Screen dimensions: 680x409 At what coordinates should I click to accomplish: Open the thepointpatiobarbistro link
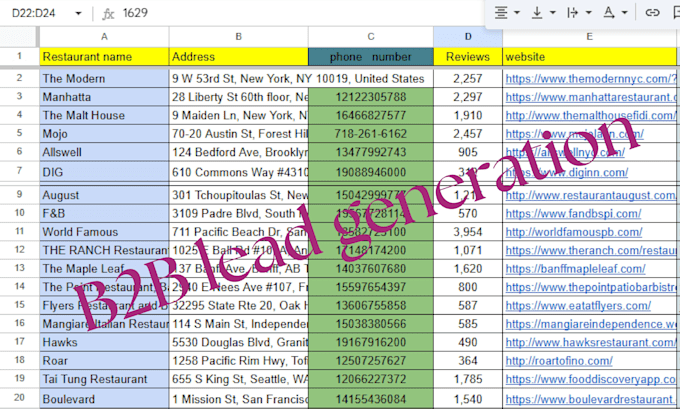point(591,287)
